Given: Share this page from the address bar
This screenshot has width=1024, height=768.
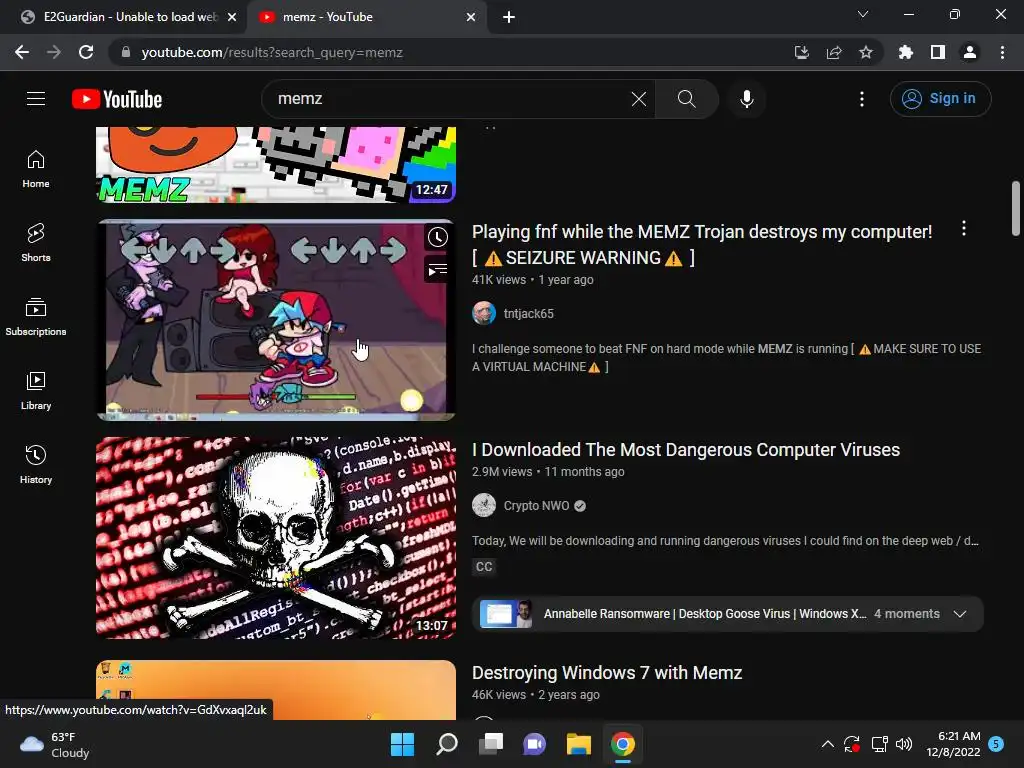Looking at the screenshot, I should pyautogui.click(x=833, y=52).
